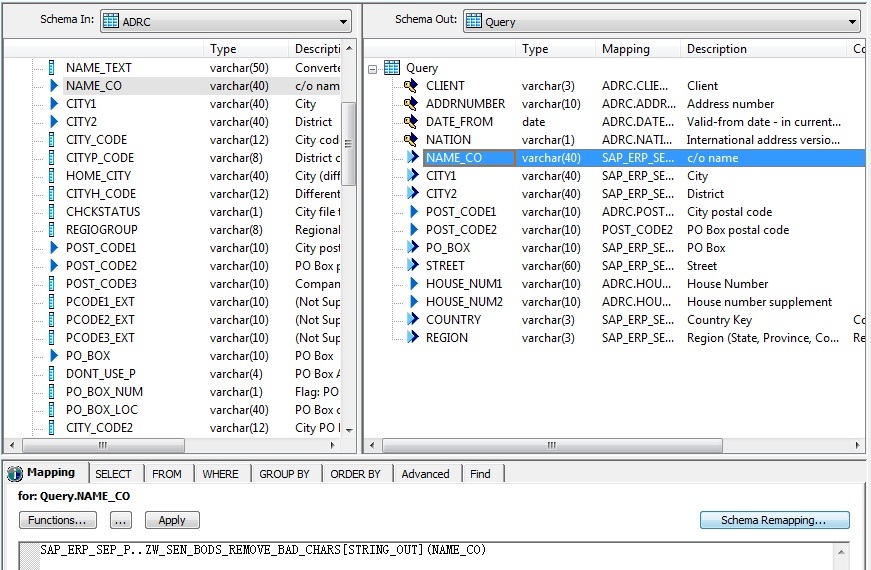The height and width of the screenshot is (570, 871).
Task: Click the mapped arrow icon beside NAME_CO in ADRC
Action: coord(53,86)
